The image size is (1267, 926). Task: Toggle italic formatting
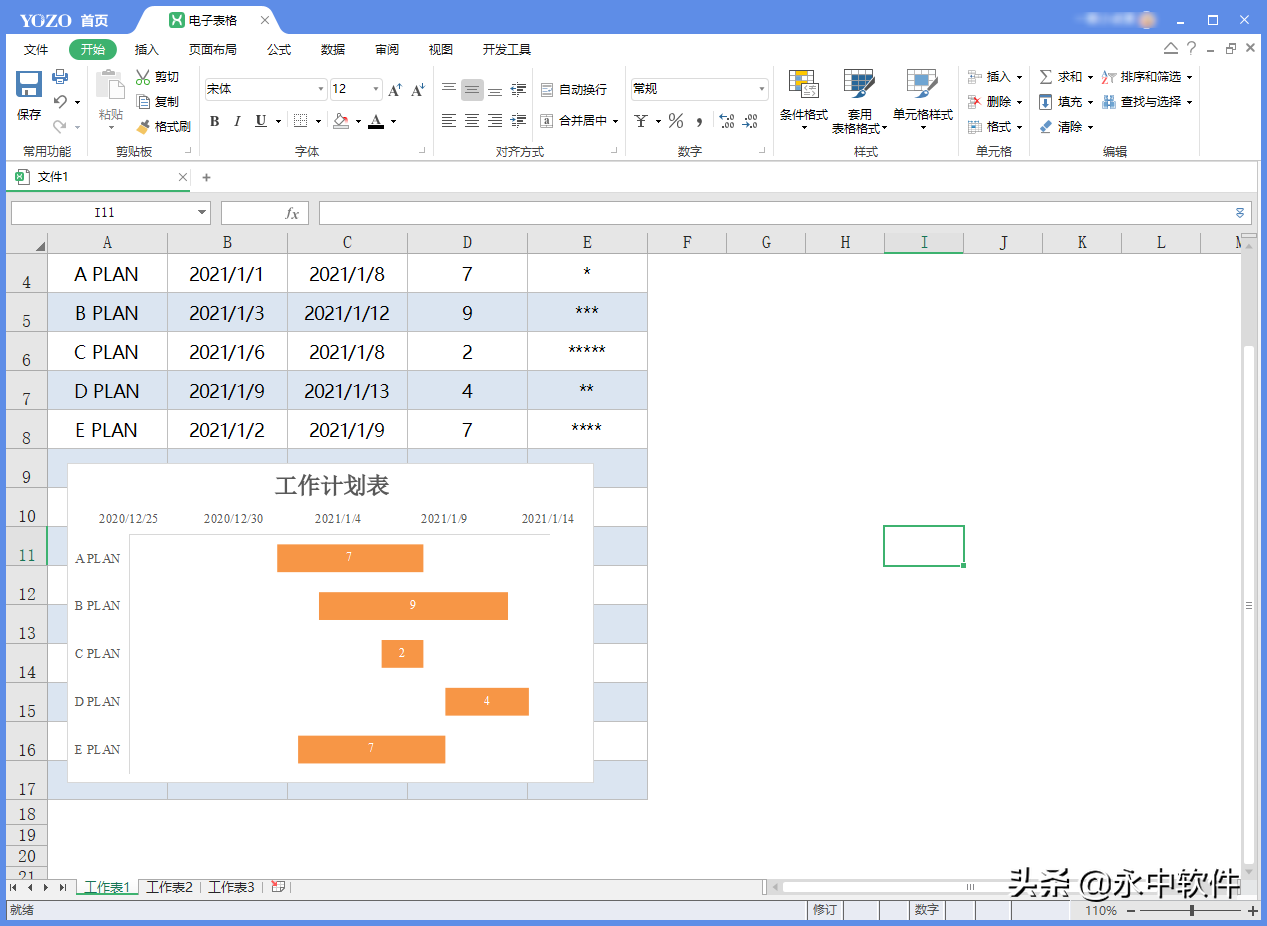237,121
